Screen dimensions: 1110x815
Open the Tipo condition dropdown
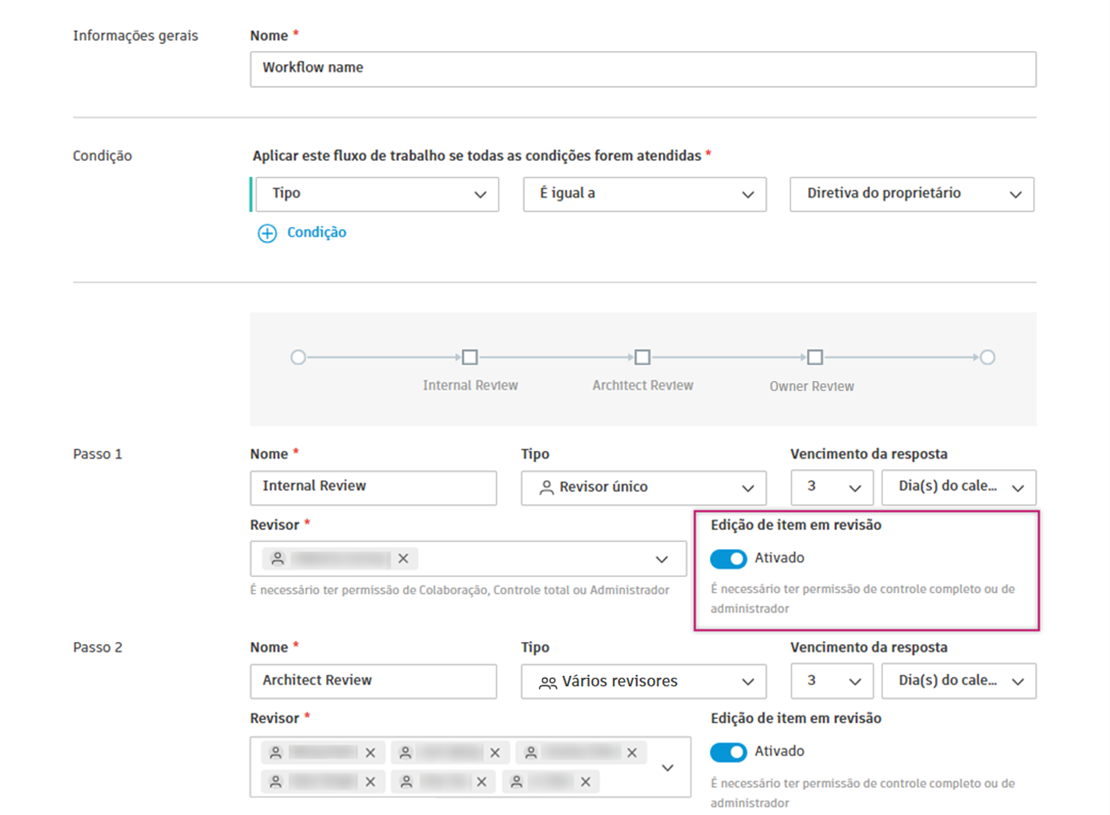(x=377, y=194)
